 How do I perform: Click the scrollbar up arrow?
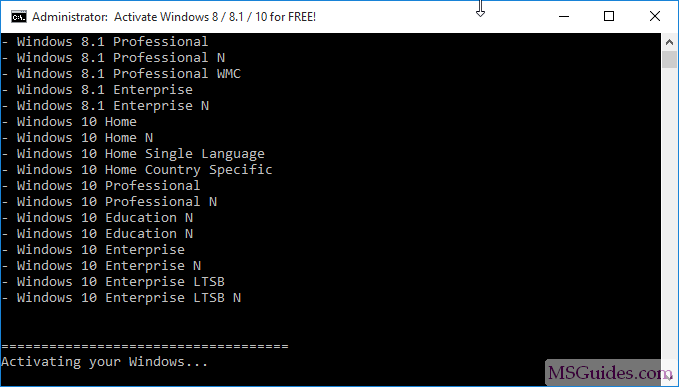[669, 42]
